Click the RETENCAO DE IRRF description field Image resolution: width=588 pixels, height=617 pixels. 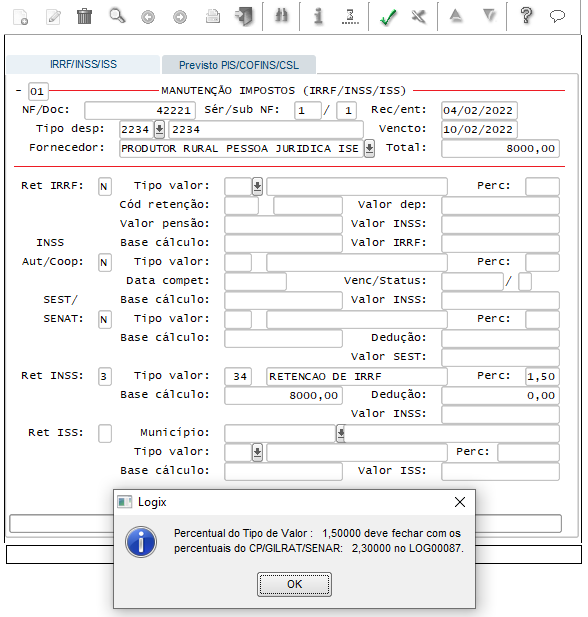[357, 377]
